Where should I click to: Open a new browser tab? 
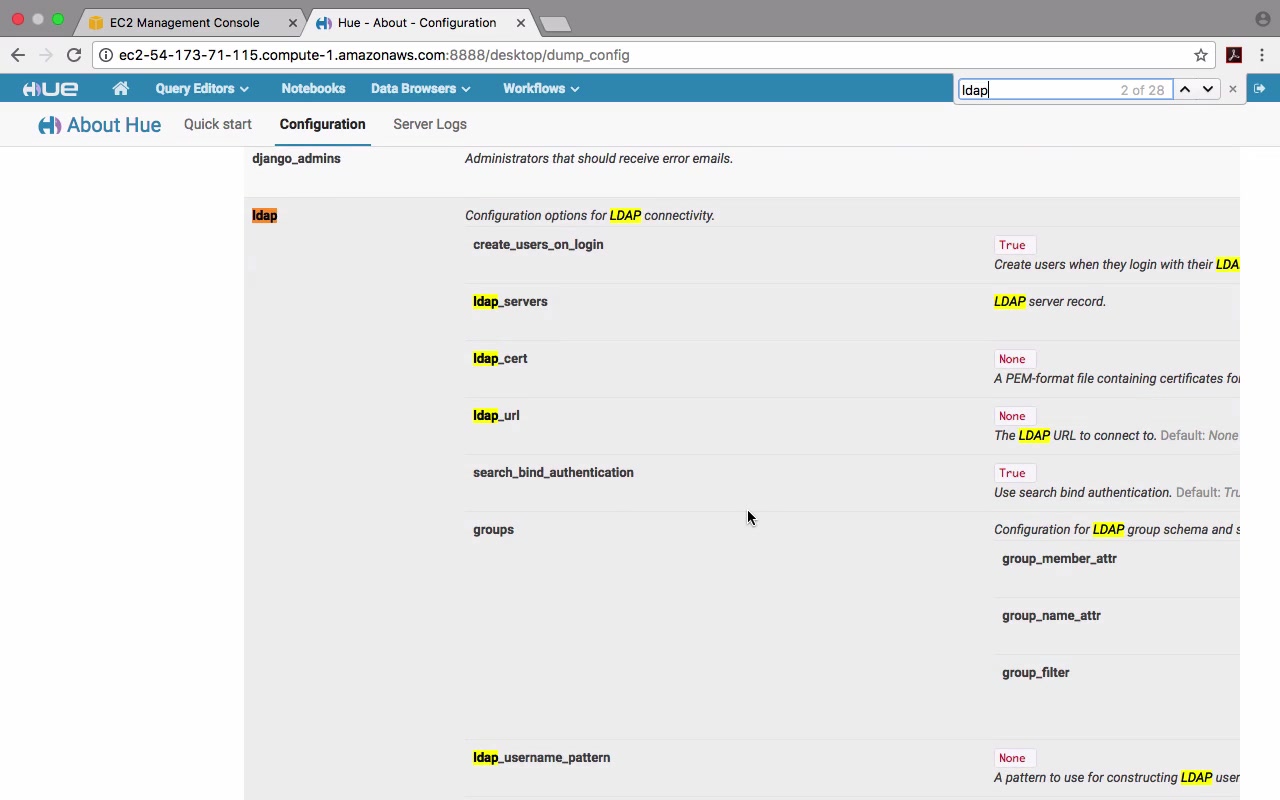pyautogui.click(x=554, y=23)
